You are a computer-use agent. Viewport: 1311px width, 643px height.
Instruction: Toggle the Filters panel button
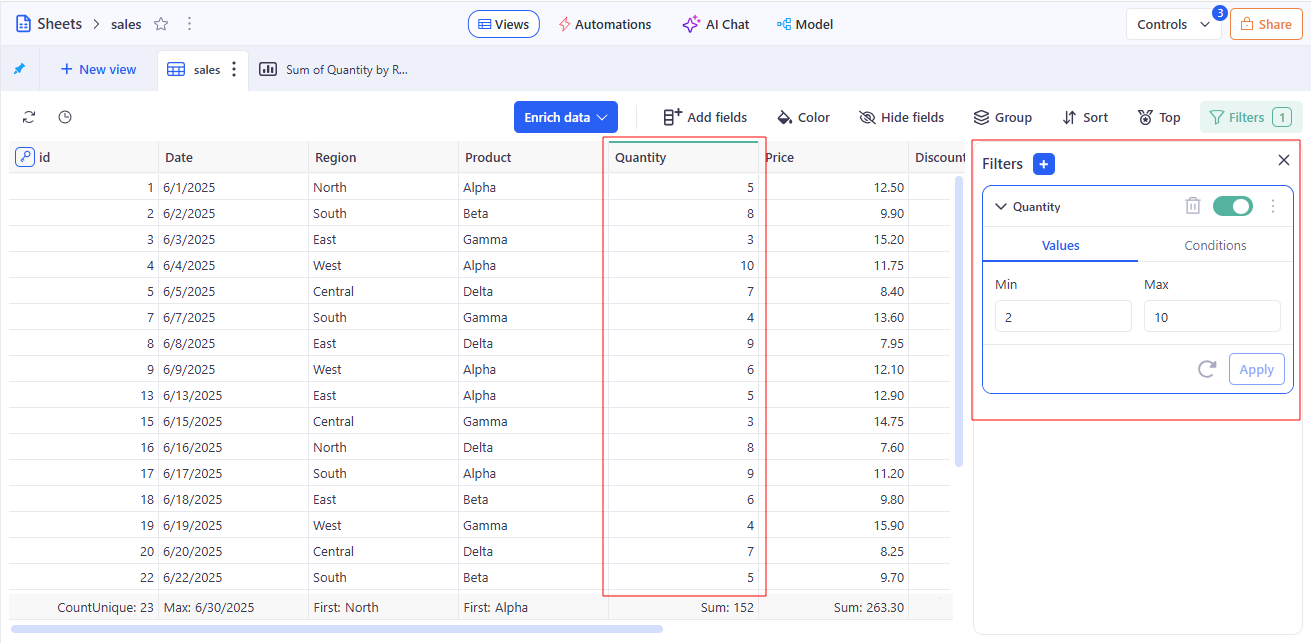pos(1250,117)
